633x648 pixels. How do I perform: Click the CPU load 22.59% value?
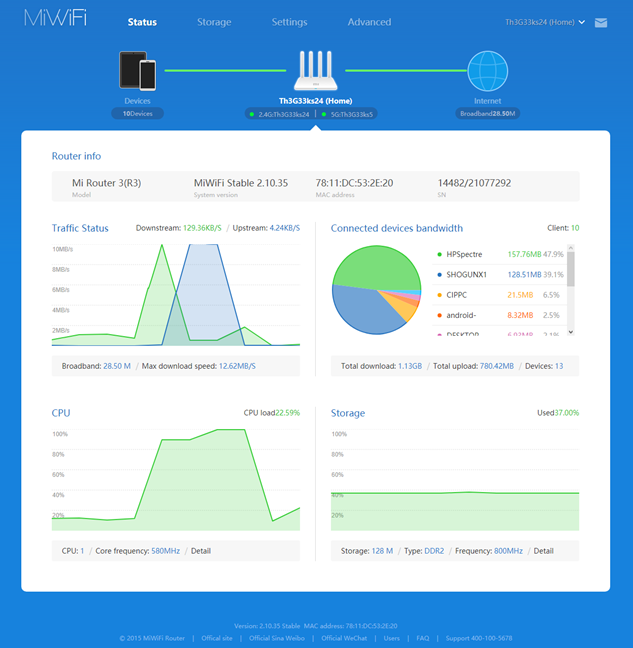[x=288, y=413]
